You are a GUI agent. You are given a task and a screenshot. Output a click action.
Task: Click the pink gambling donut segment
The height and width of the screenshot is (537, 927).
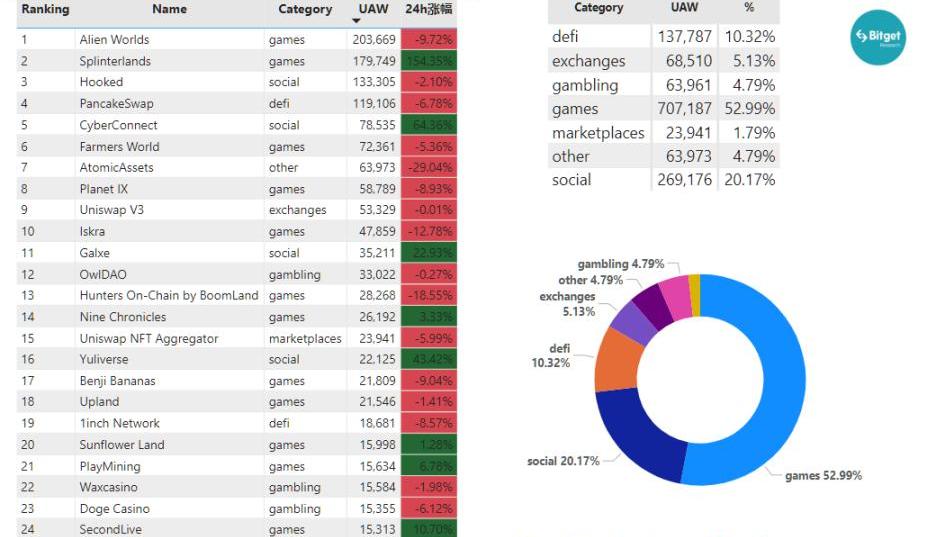click(x=678, y=297)
